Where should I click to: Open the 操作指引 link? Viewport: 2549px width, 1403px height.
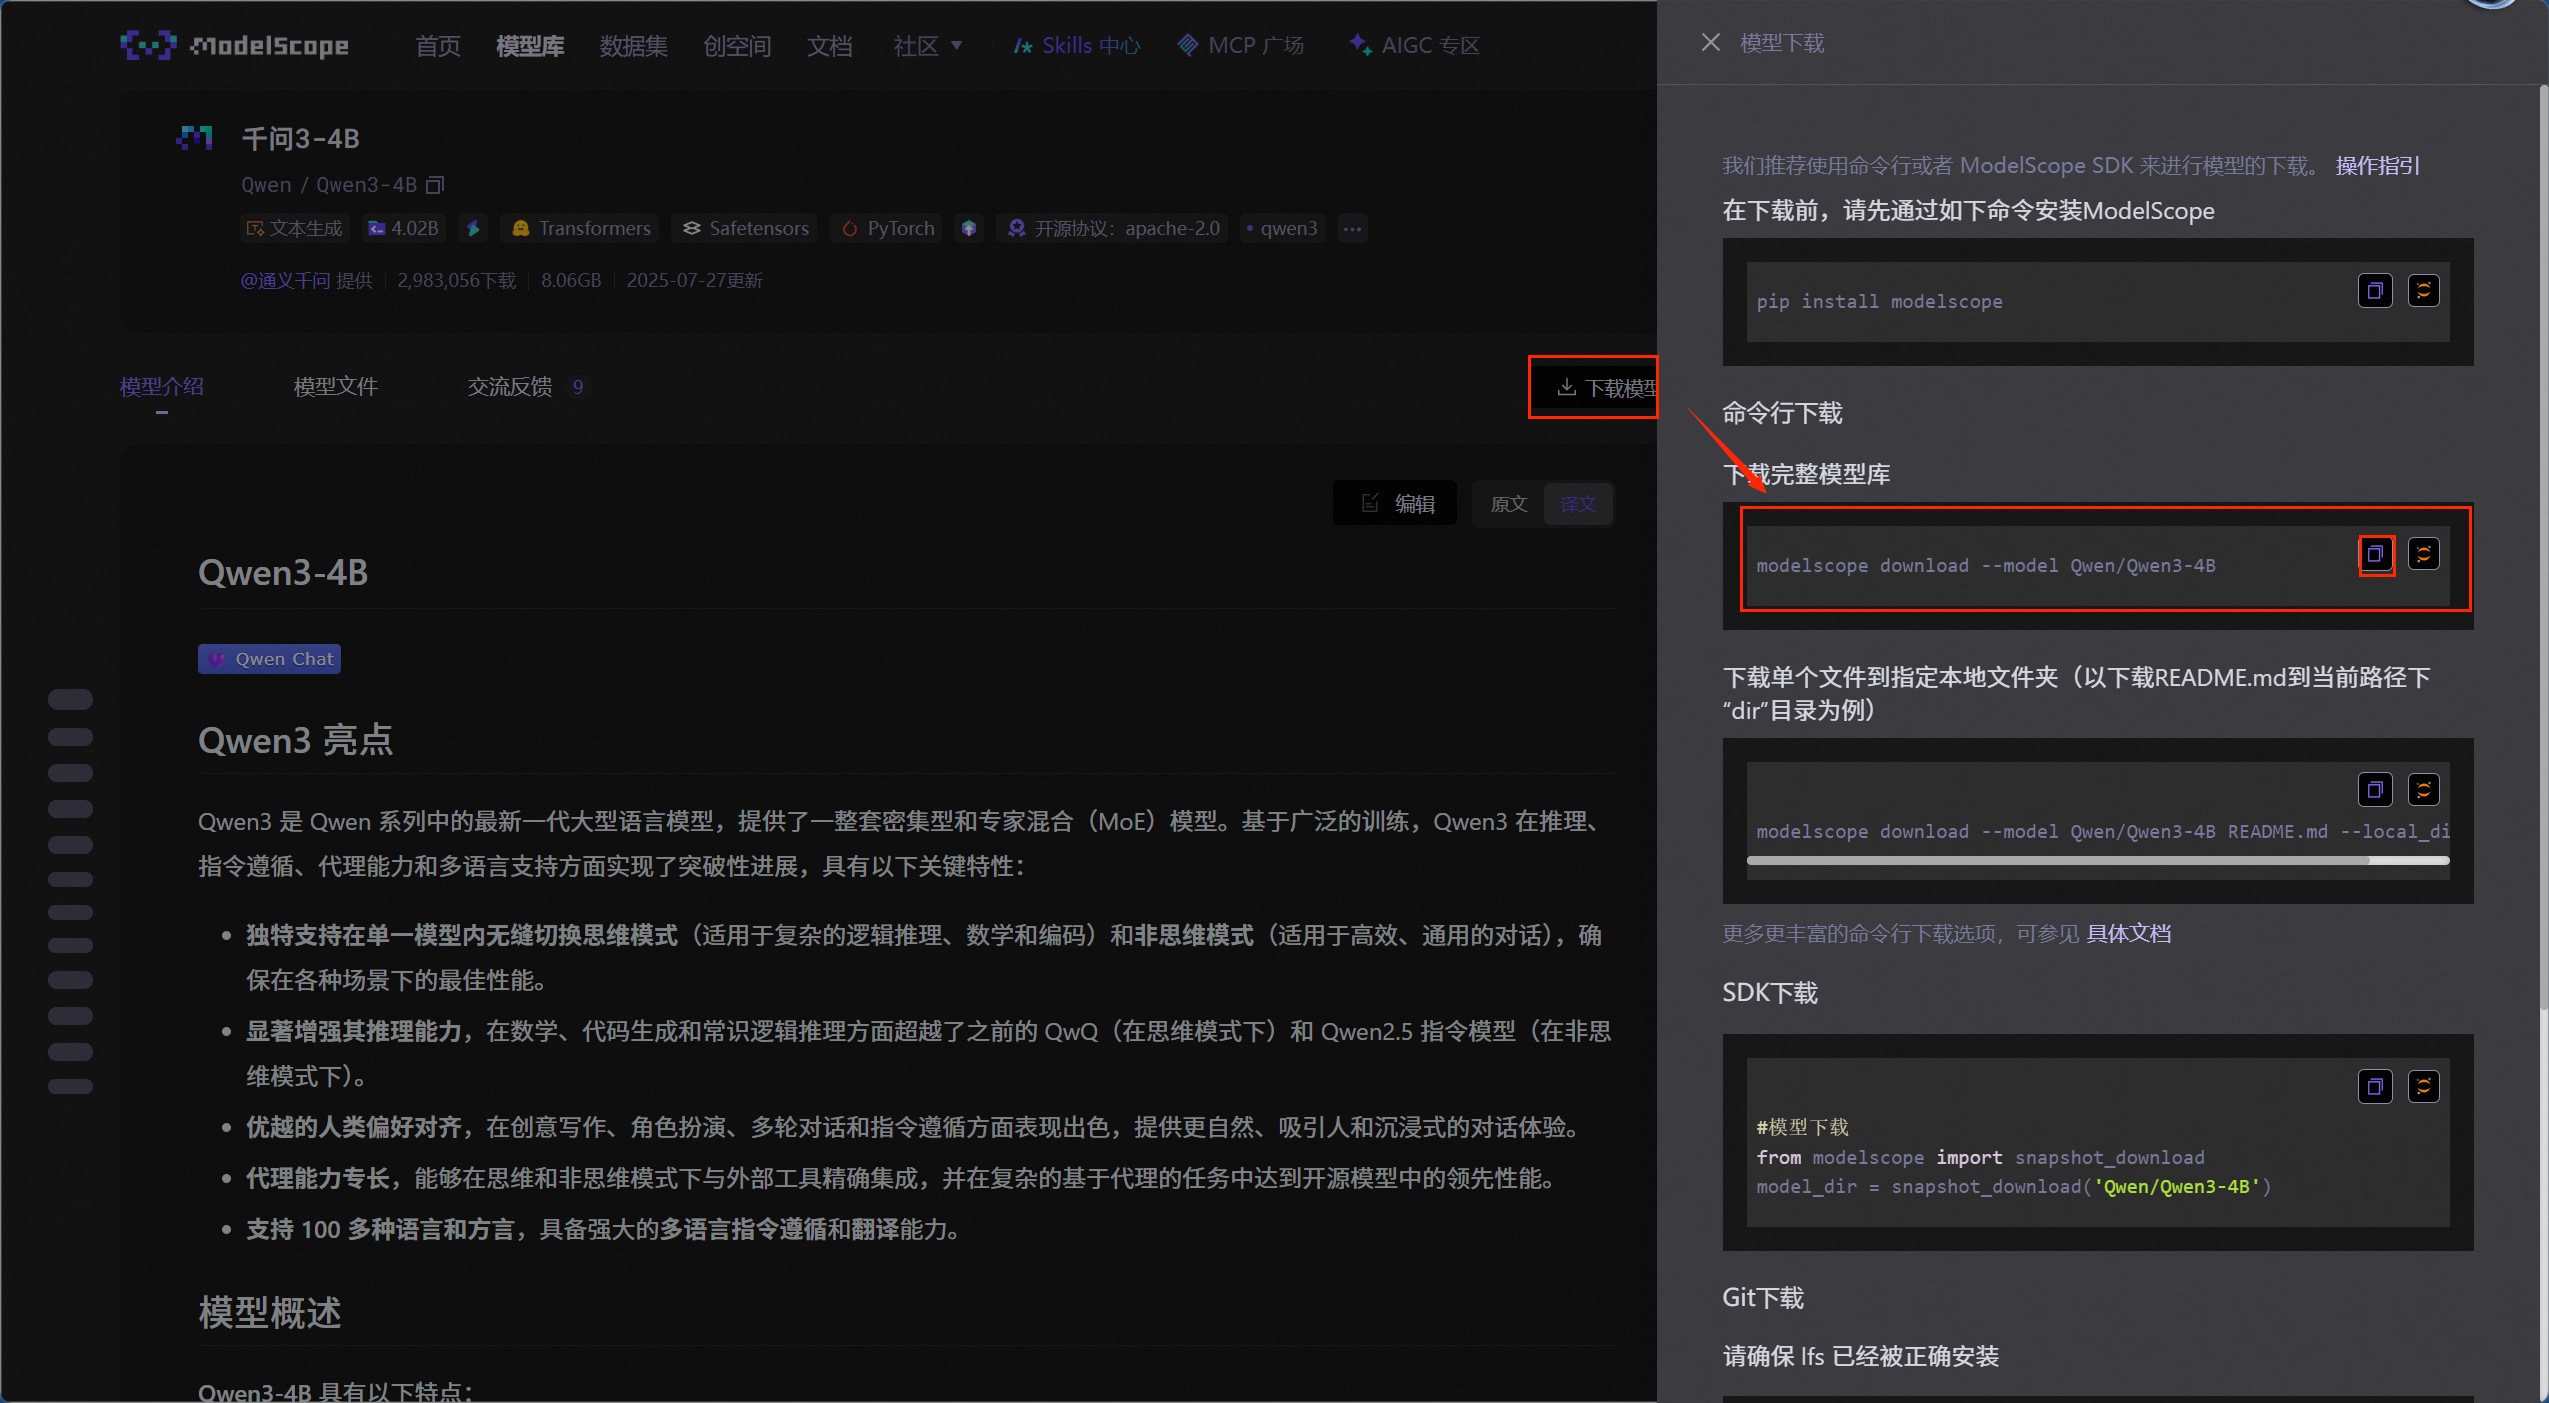click(2376, 166)
